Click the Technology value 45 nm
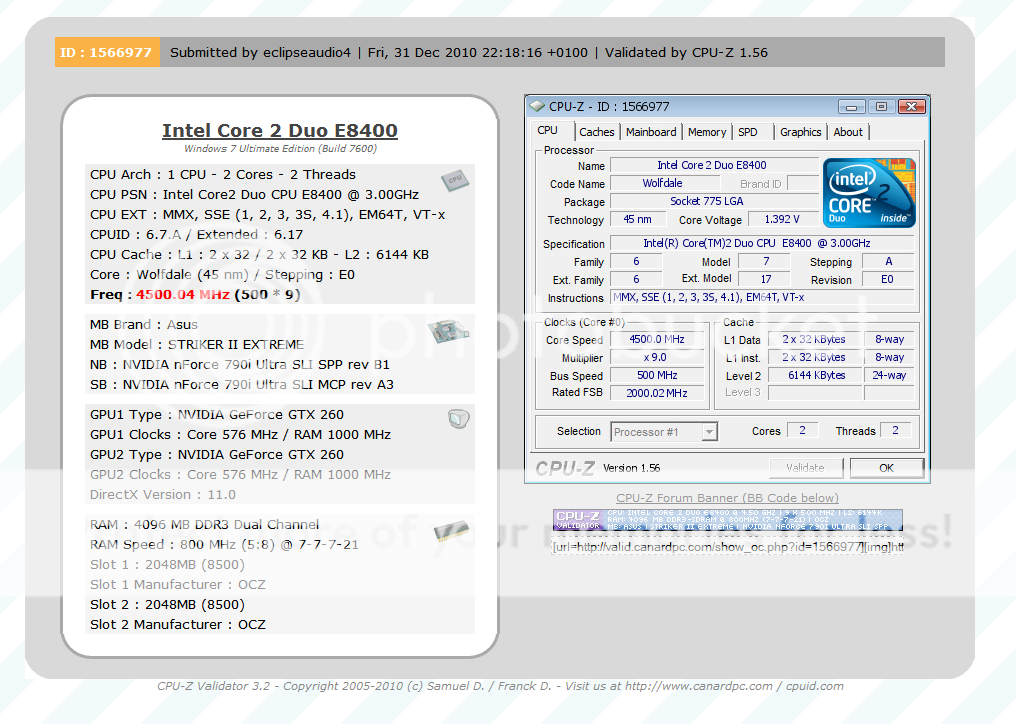This screenshot has width=1016, height=724. pos(638,220)
